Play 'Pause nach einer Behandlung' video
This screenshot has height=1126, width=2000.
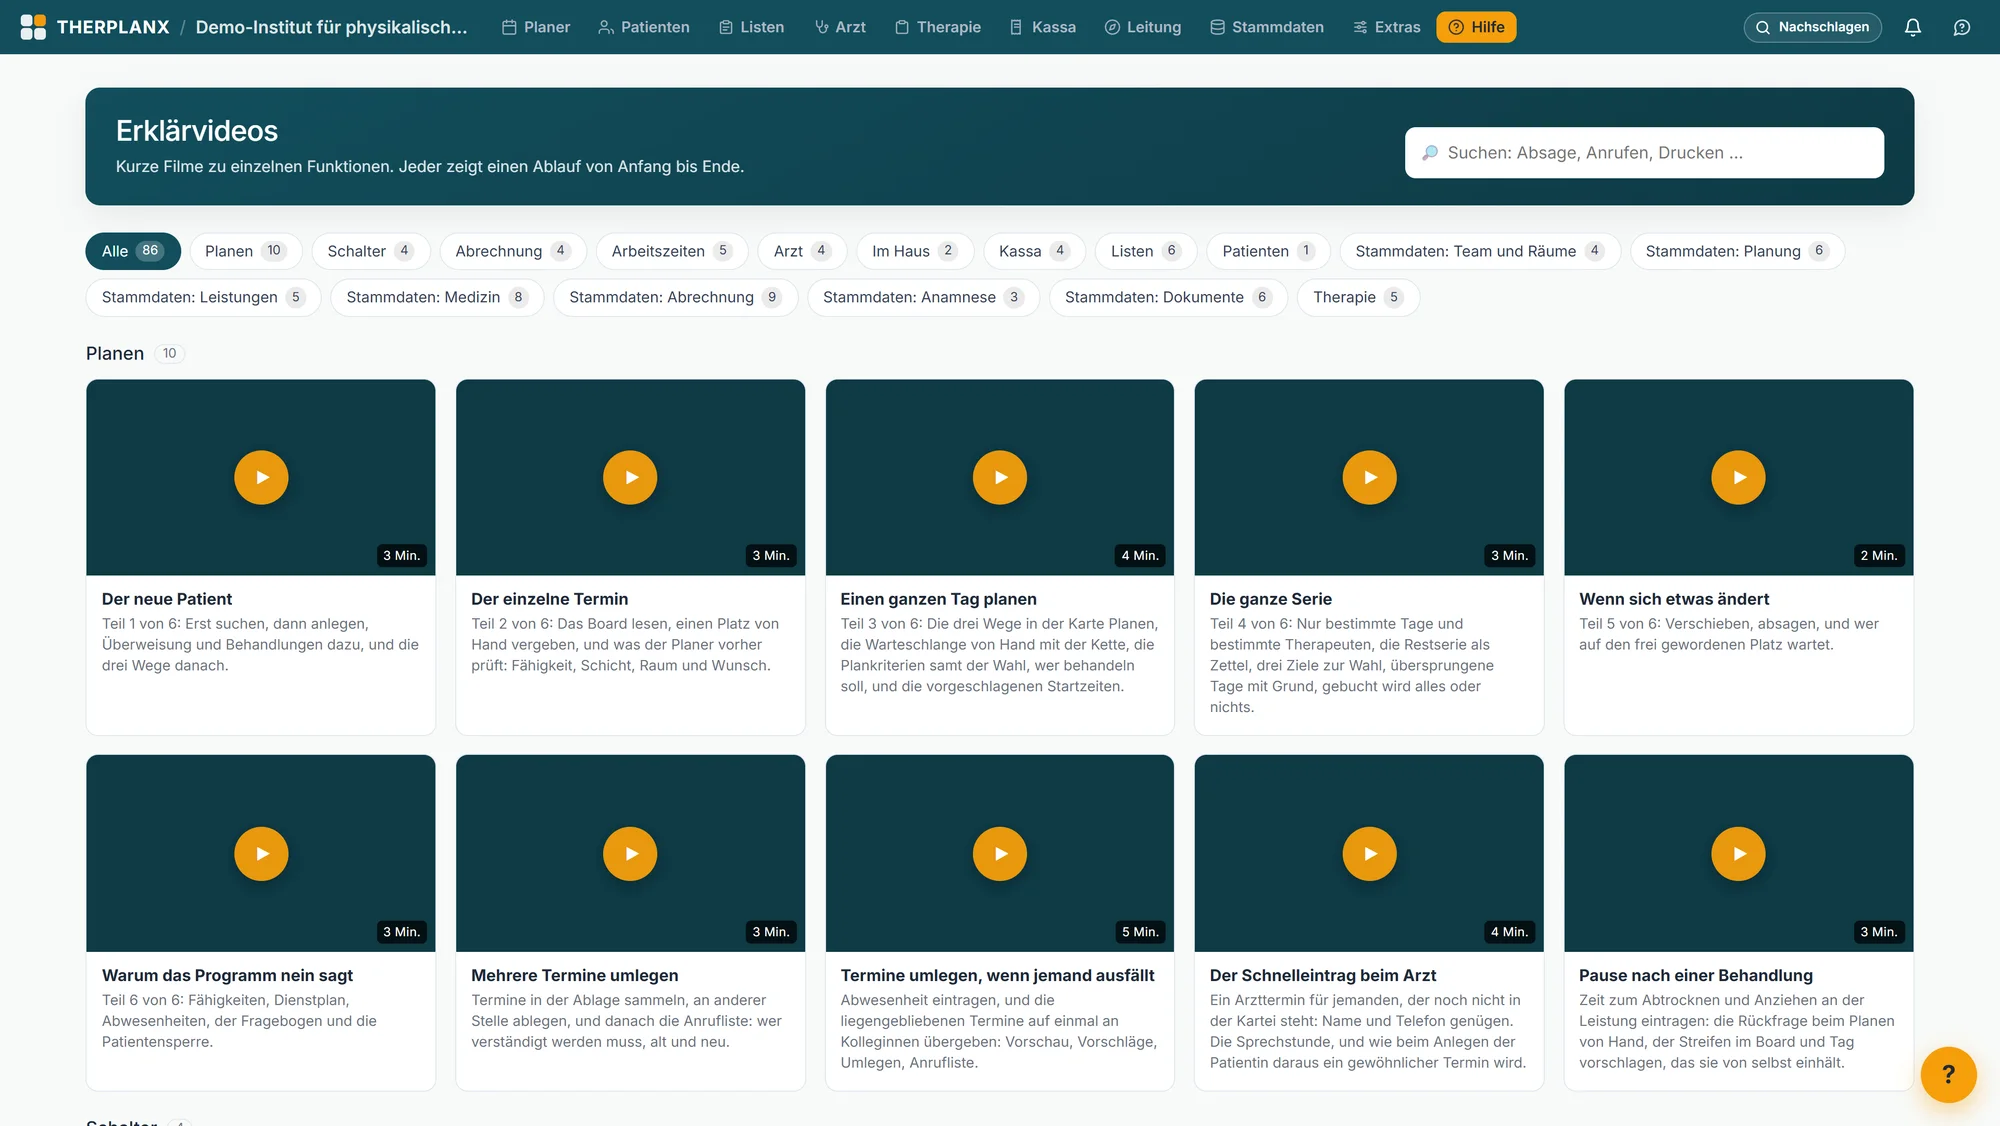point(1738,853)
